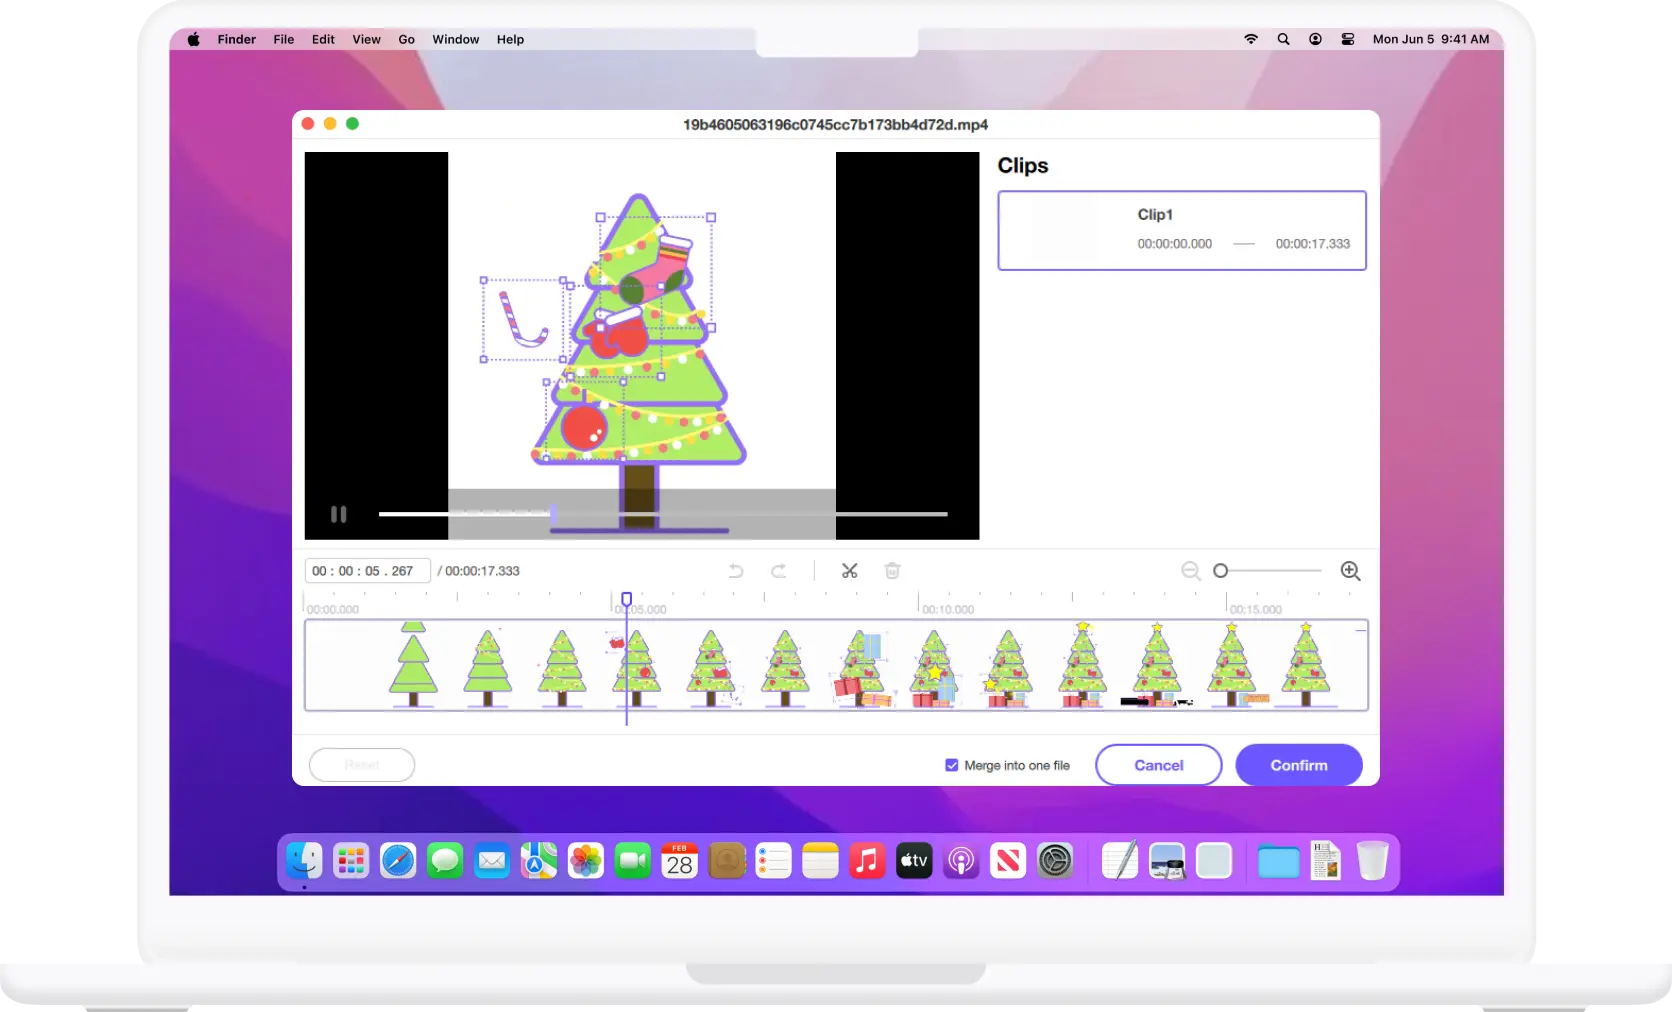Click the redo arrow icon

click(x=778, y=571)
